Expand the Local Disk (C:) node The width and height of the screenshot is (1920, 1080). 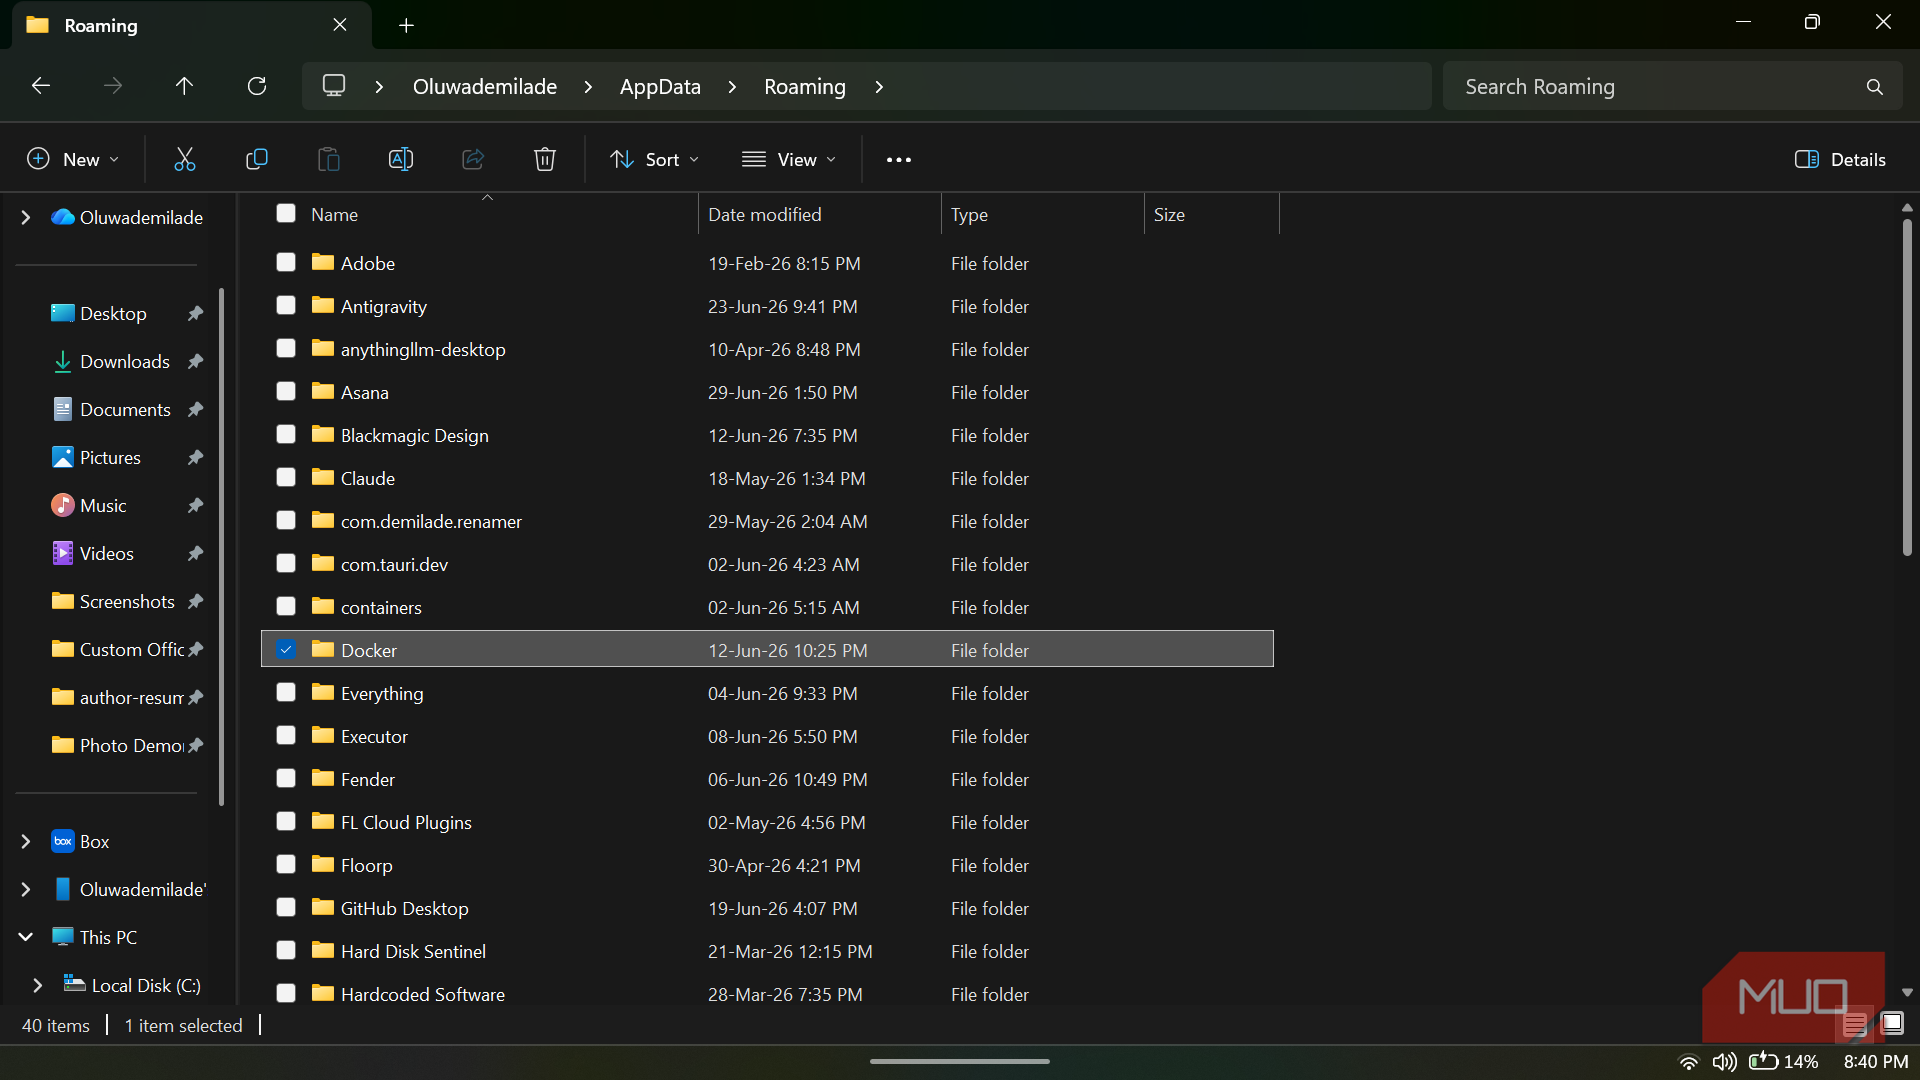[x=37, y=985]
